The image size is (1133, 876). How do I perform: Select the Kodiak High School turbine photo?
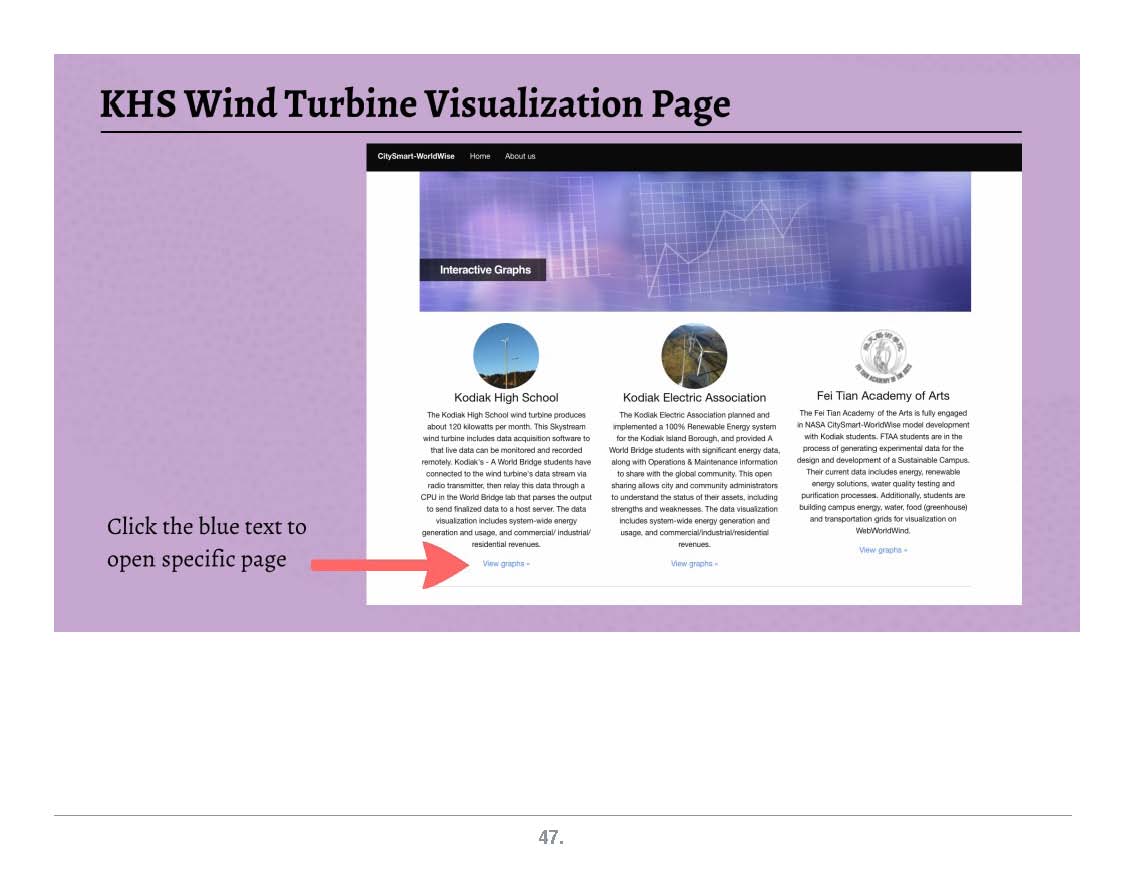tap(506, 356)
